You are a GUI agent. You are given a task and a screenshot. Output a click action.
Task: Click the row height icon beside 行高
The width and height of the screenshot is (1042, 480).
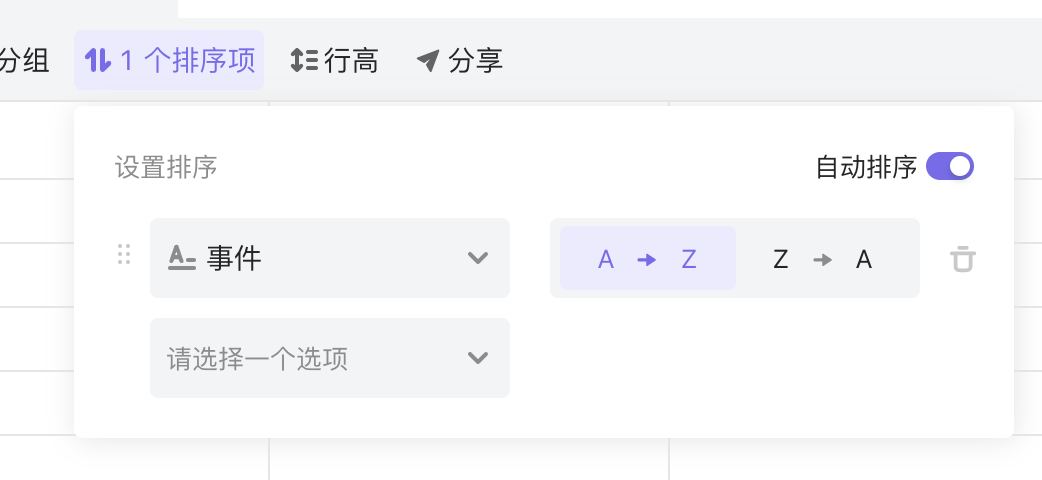pyautogui.click(x=304, y=60)
